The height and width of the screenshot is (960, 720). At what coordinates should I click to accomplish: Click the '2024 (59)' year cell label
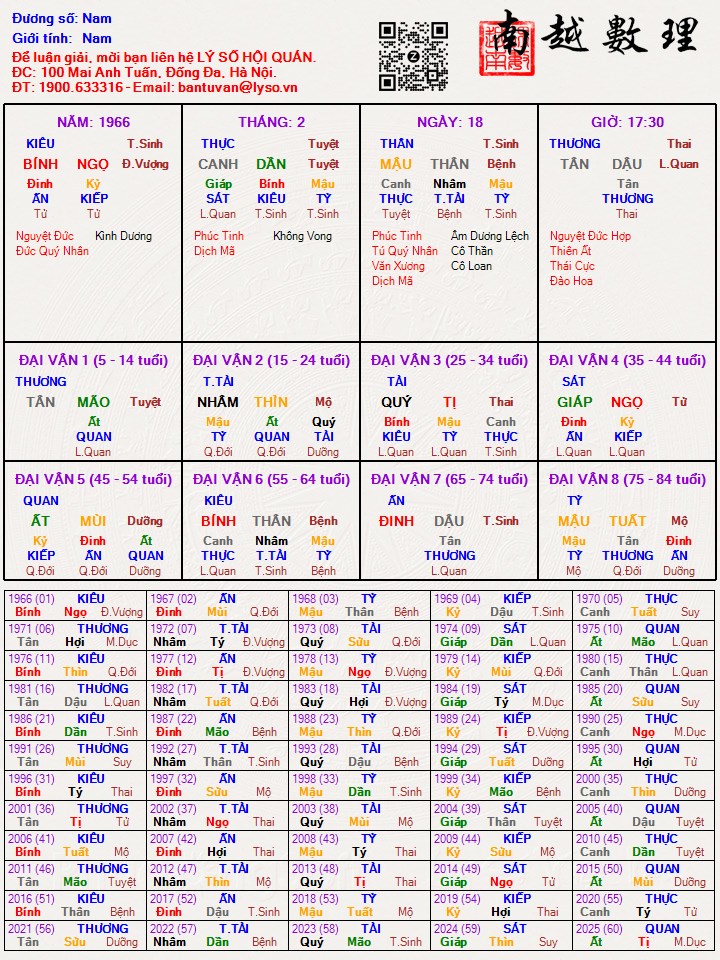tap(457, 929)
